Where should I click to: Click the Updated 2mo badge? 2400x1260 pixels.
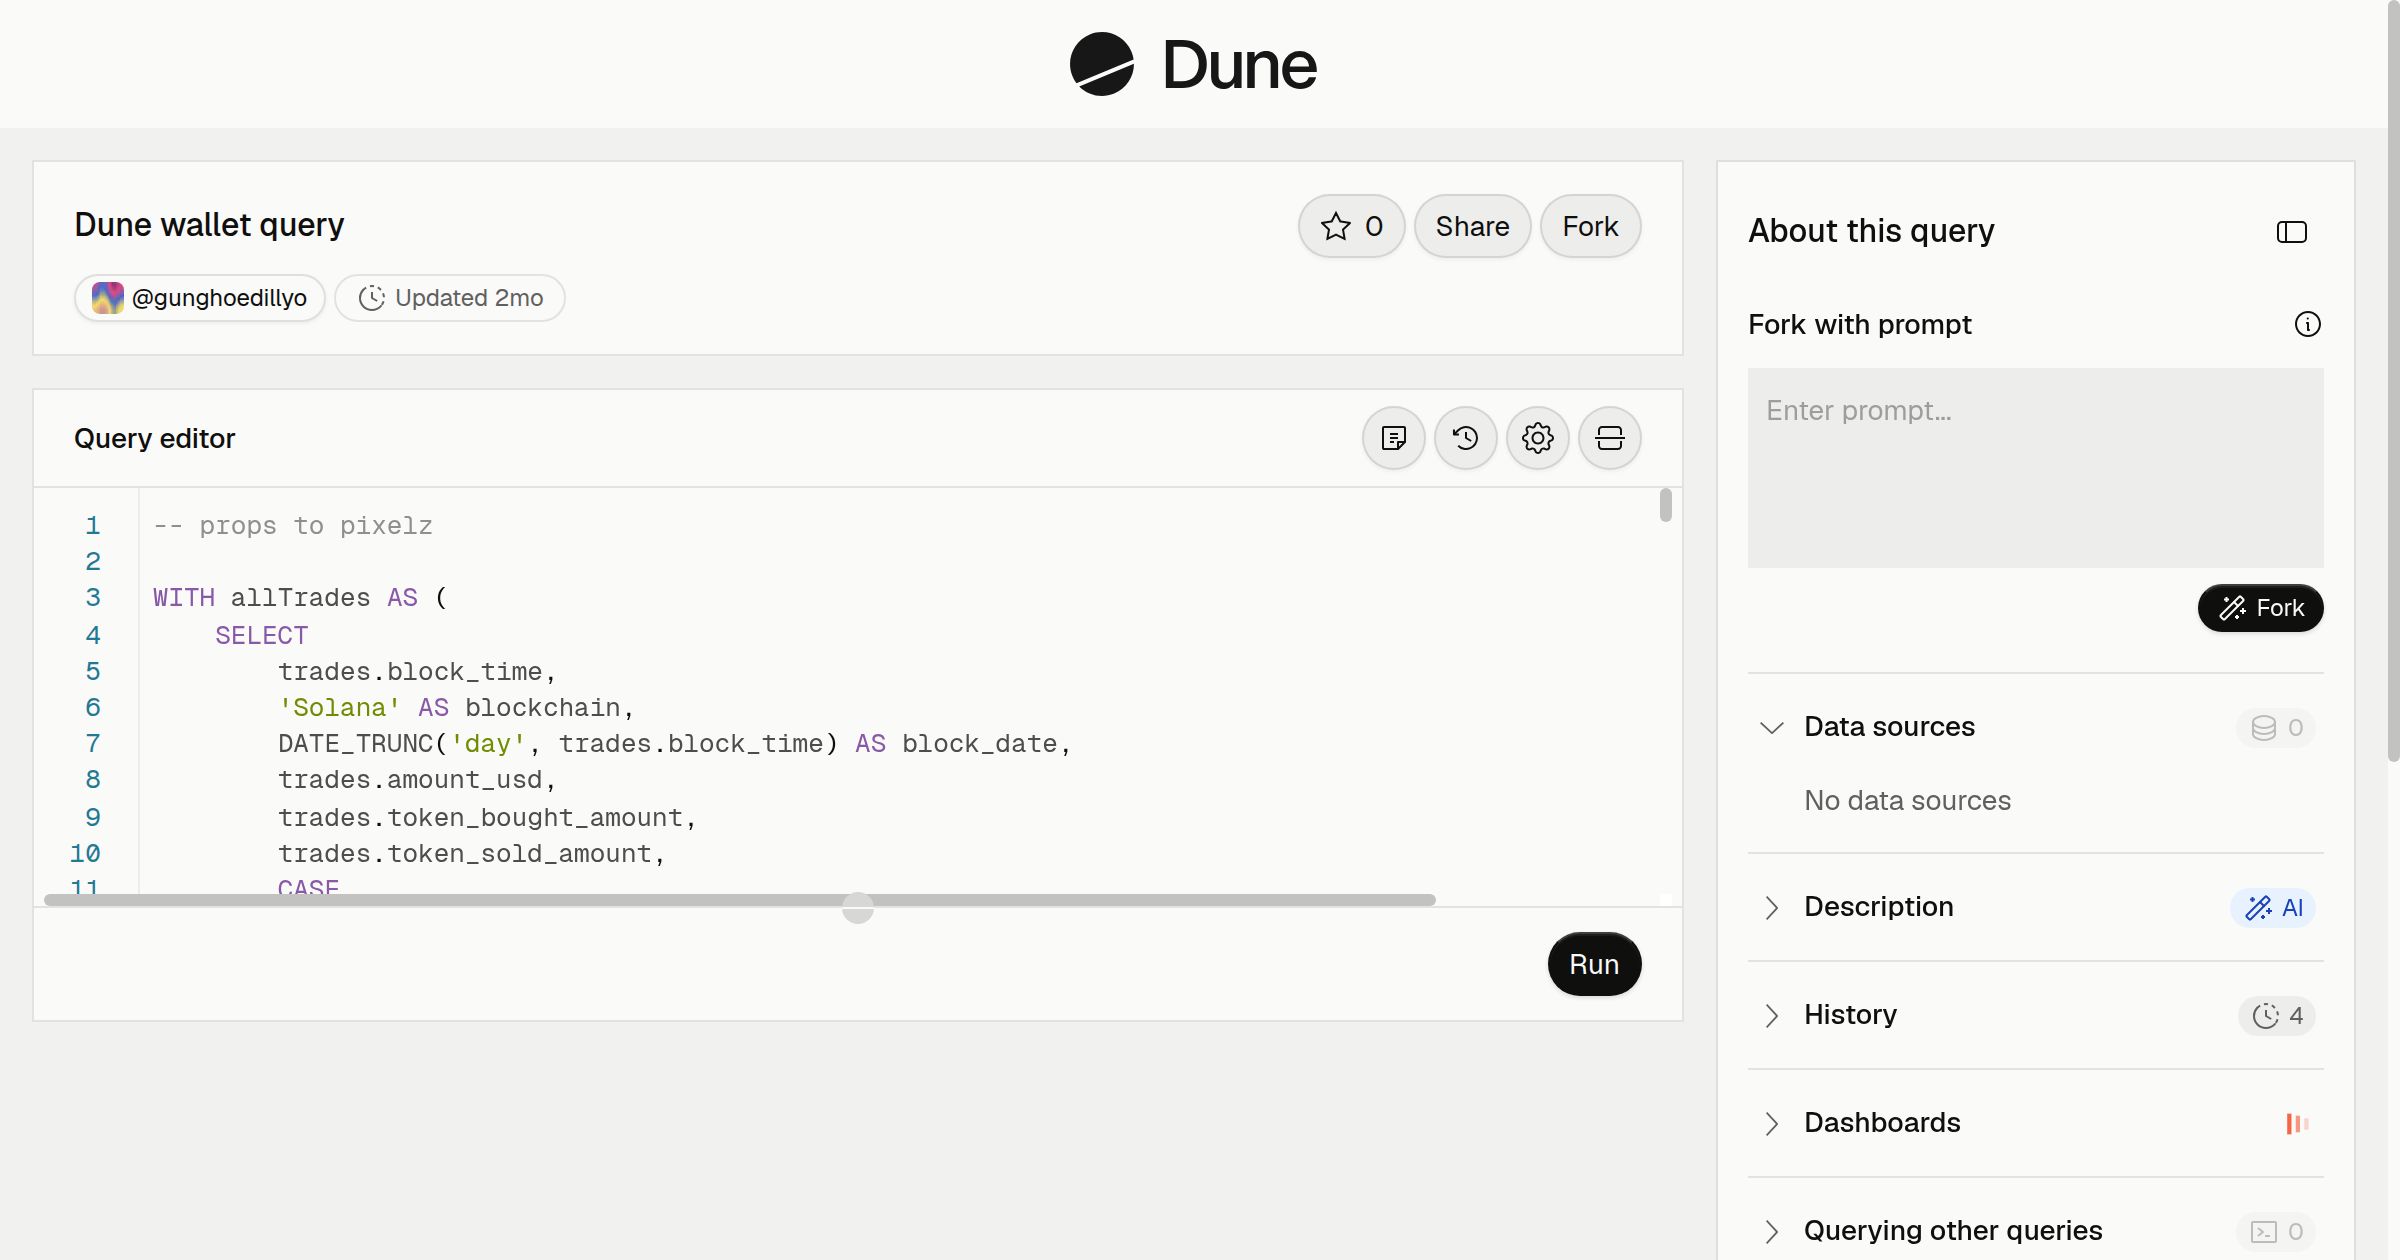[450, 298]
